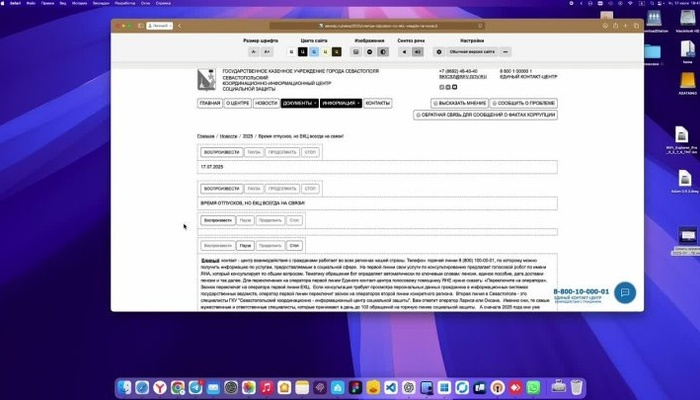Click СООБЩИТЬ О ПРОБЛЕМЕ button
The image size is (700, 400).
click(523, 103)
